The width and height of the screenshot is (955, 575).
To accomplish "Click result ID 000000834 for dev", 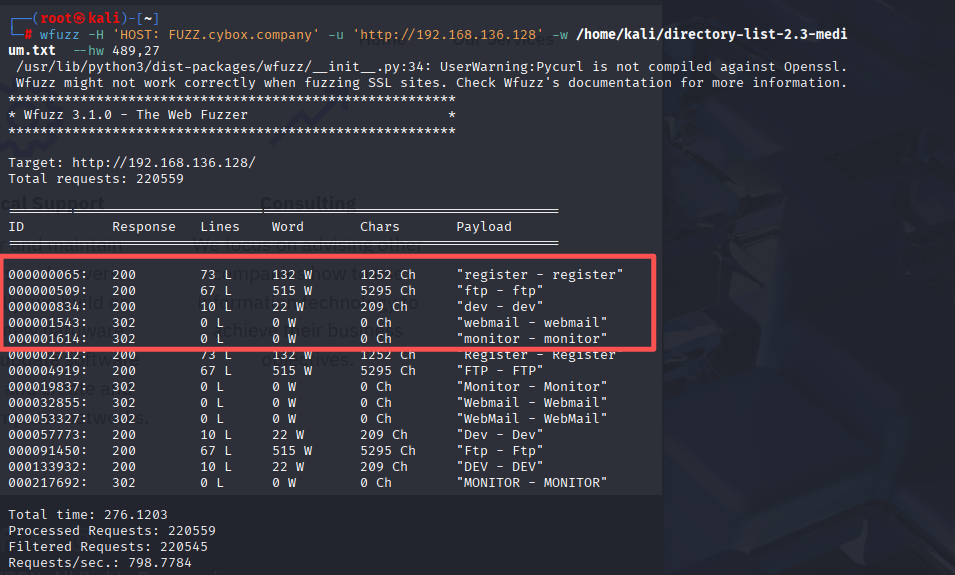I will pyautogui.click(x=47, y=306).
